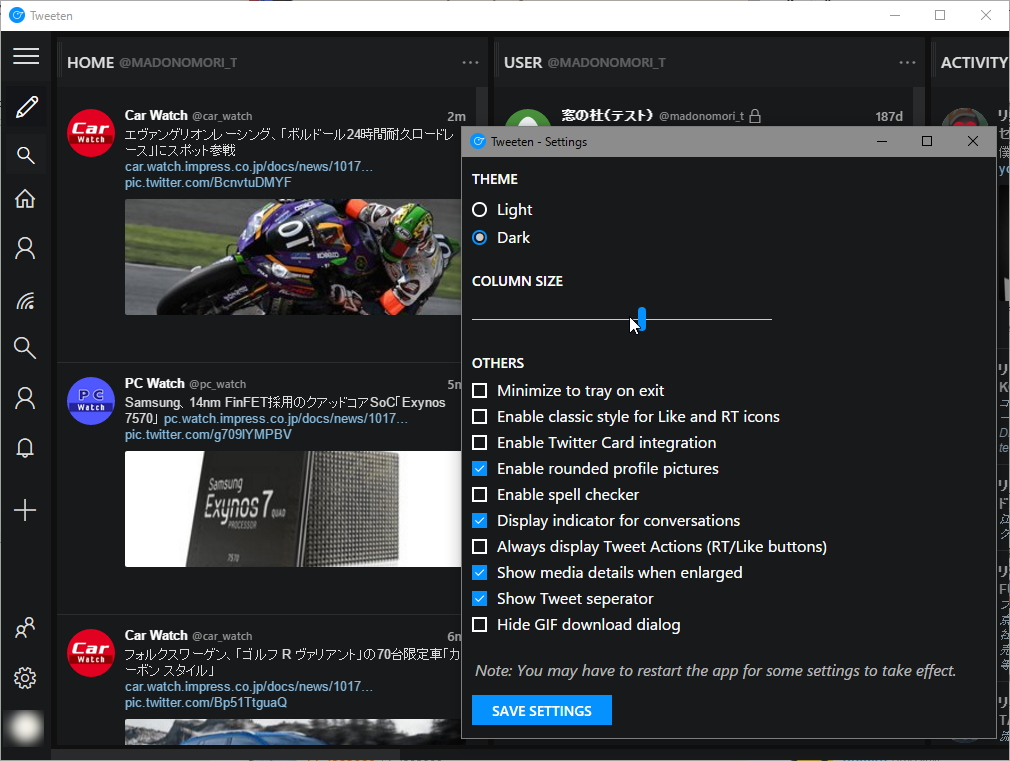Open the accounts people icon

coord(25,628)
